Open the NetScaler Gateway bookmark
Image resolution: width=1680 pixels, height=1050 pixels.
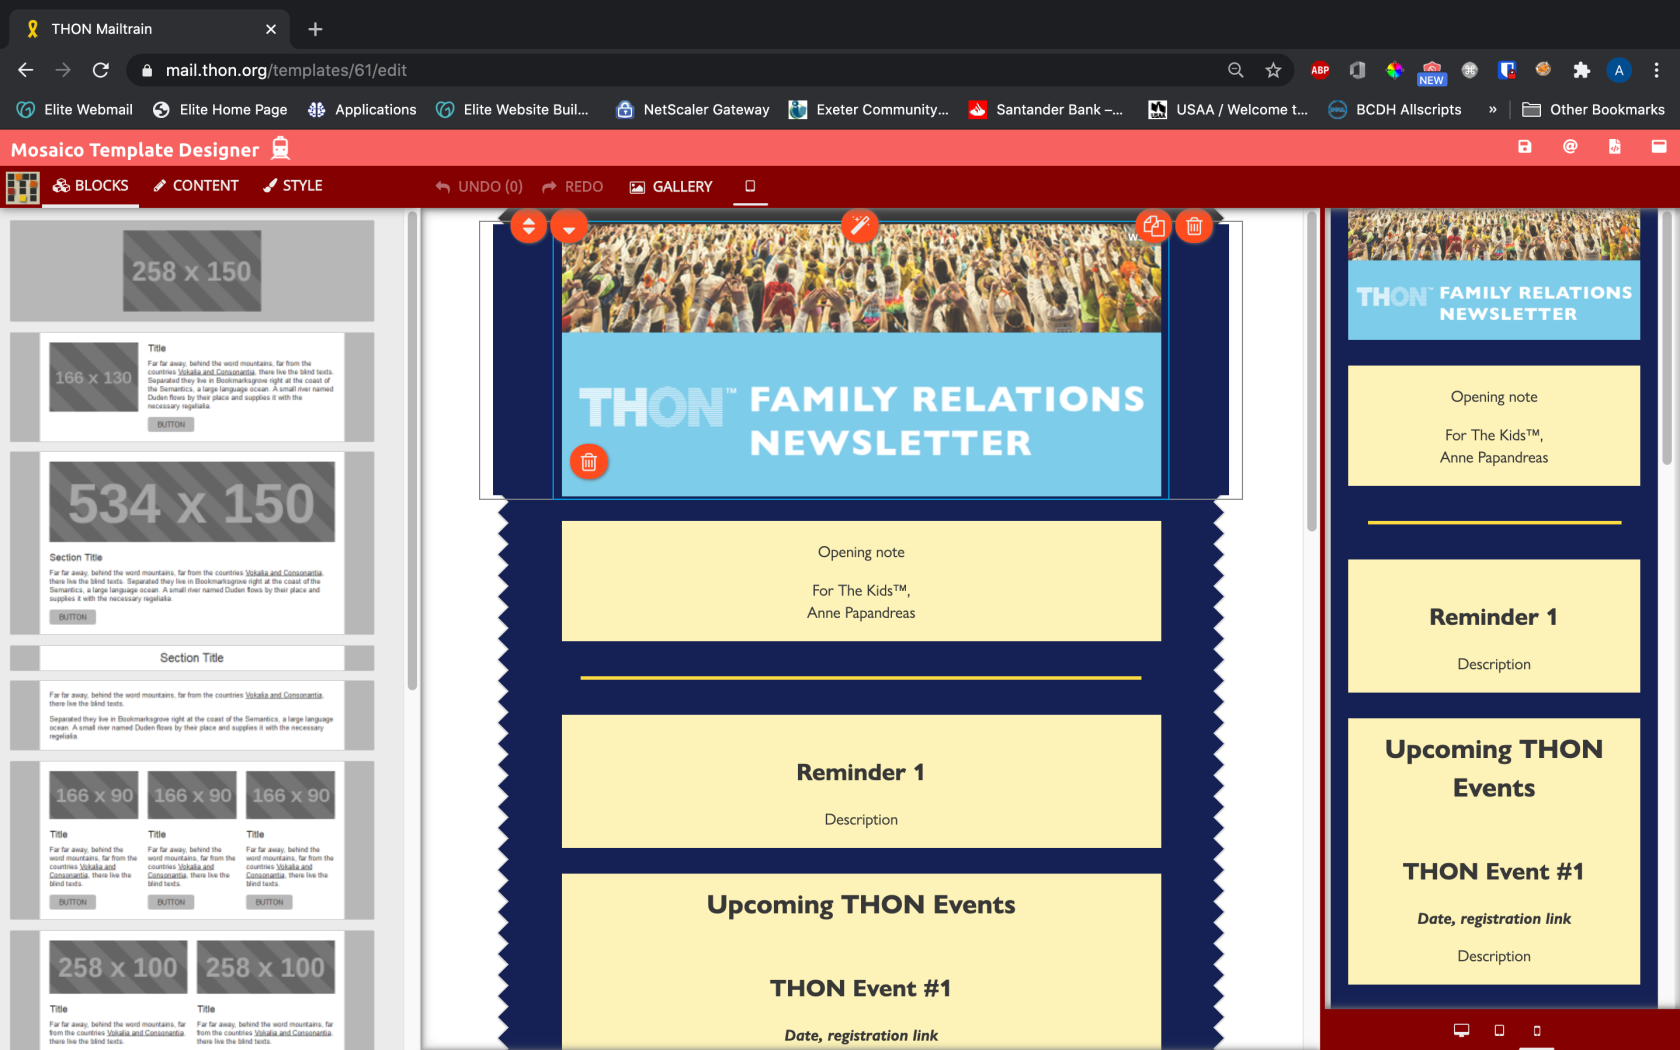point(693,110)
